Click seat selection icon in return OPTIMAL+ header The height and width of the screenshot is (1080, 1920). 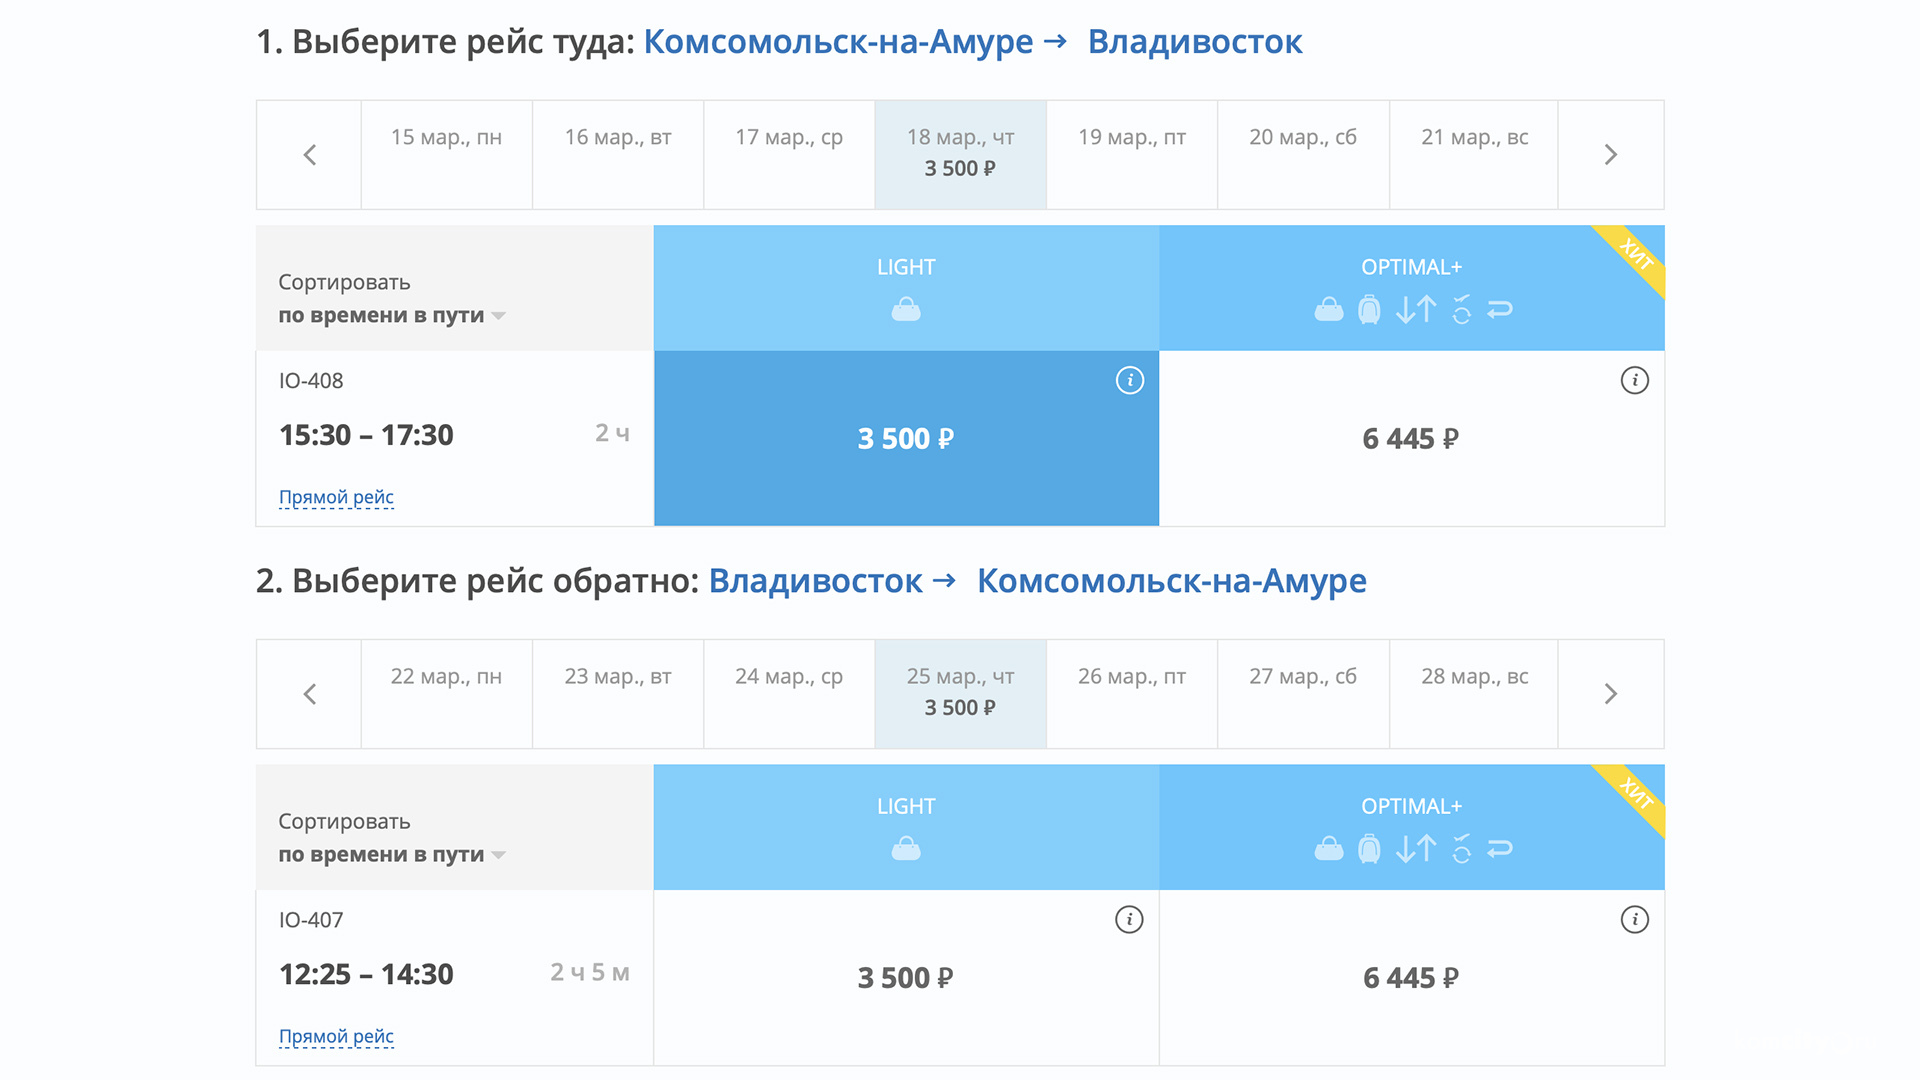pyautogui.click(x=1462, y=849)
